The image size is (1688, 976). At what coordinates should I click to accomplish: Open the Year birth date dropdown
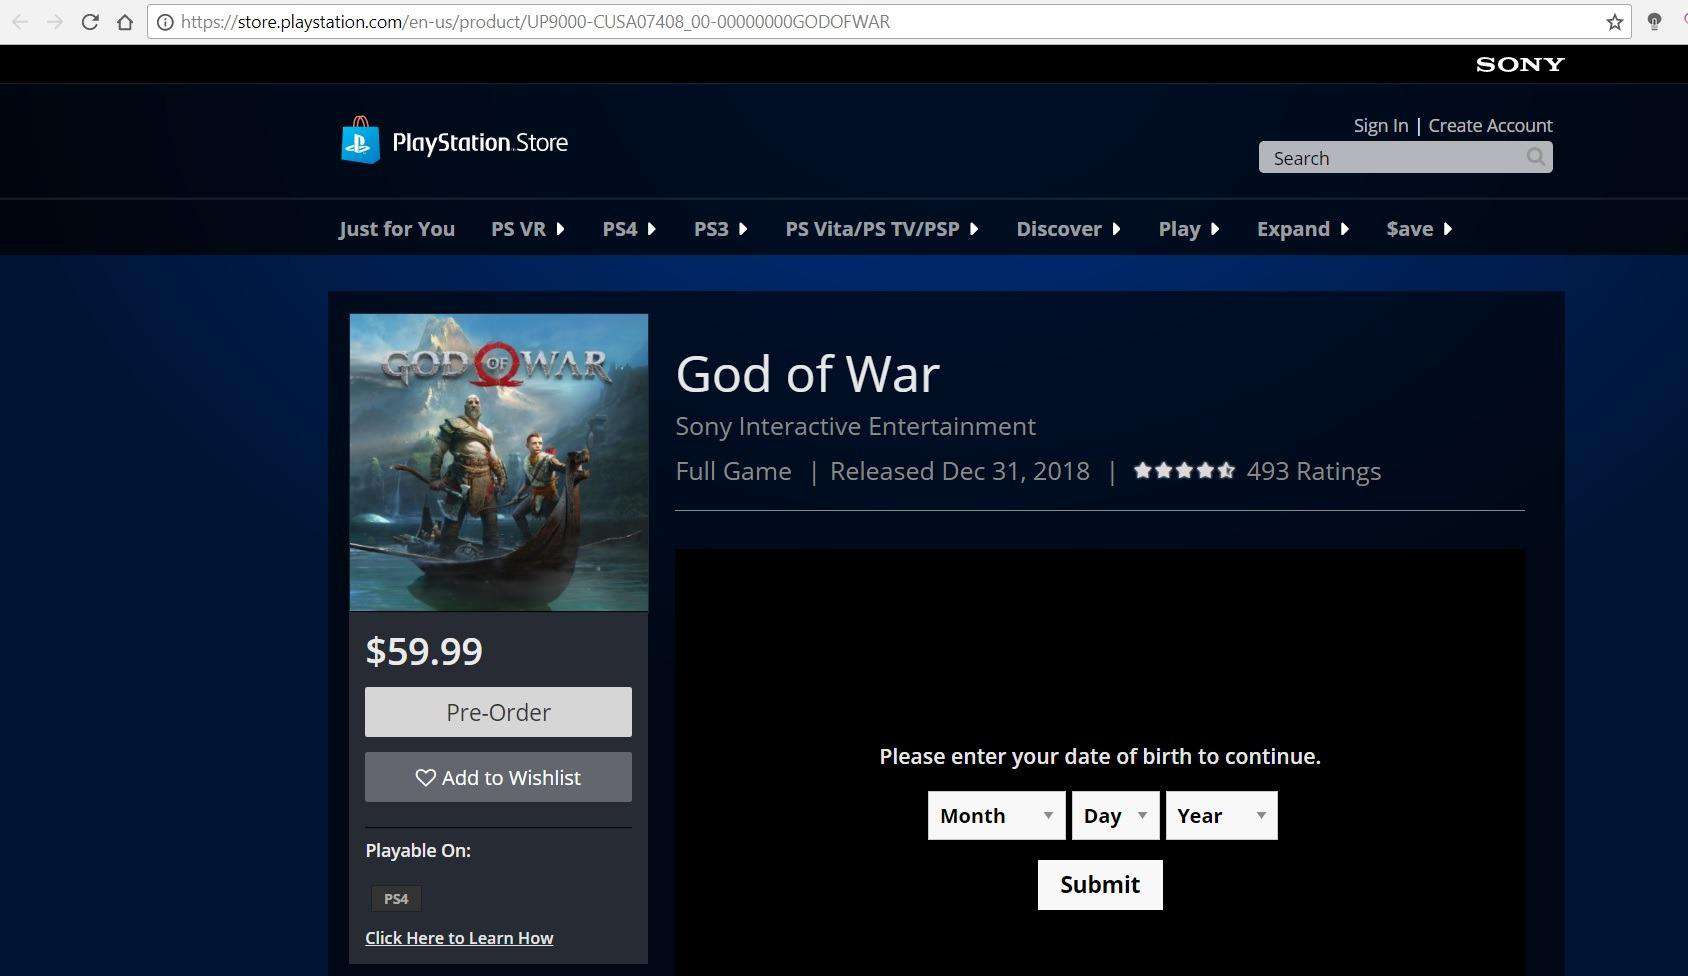(1221, 815)
